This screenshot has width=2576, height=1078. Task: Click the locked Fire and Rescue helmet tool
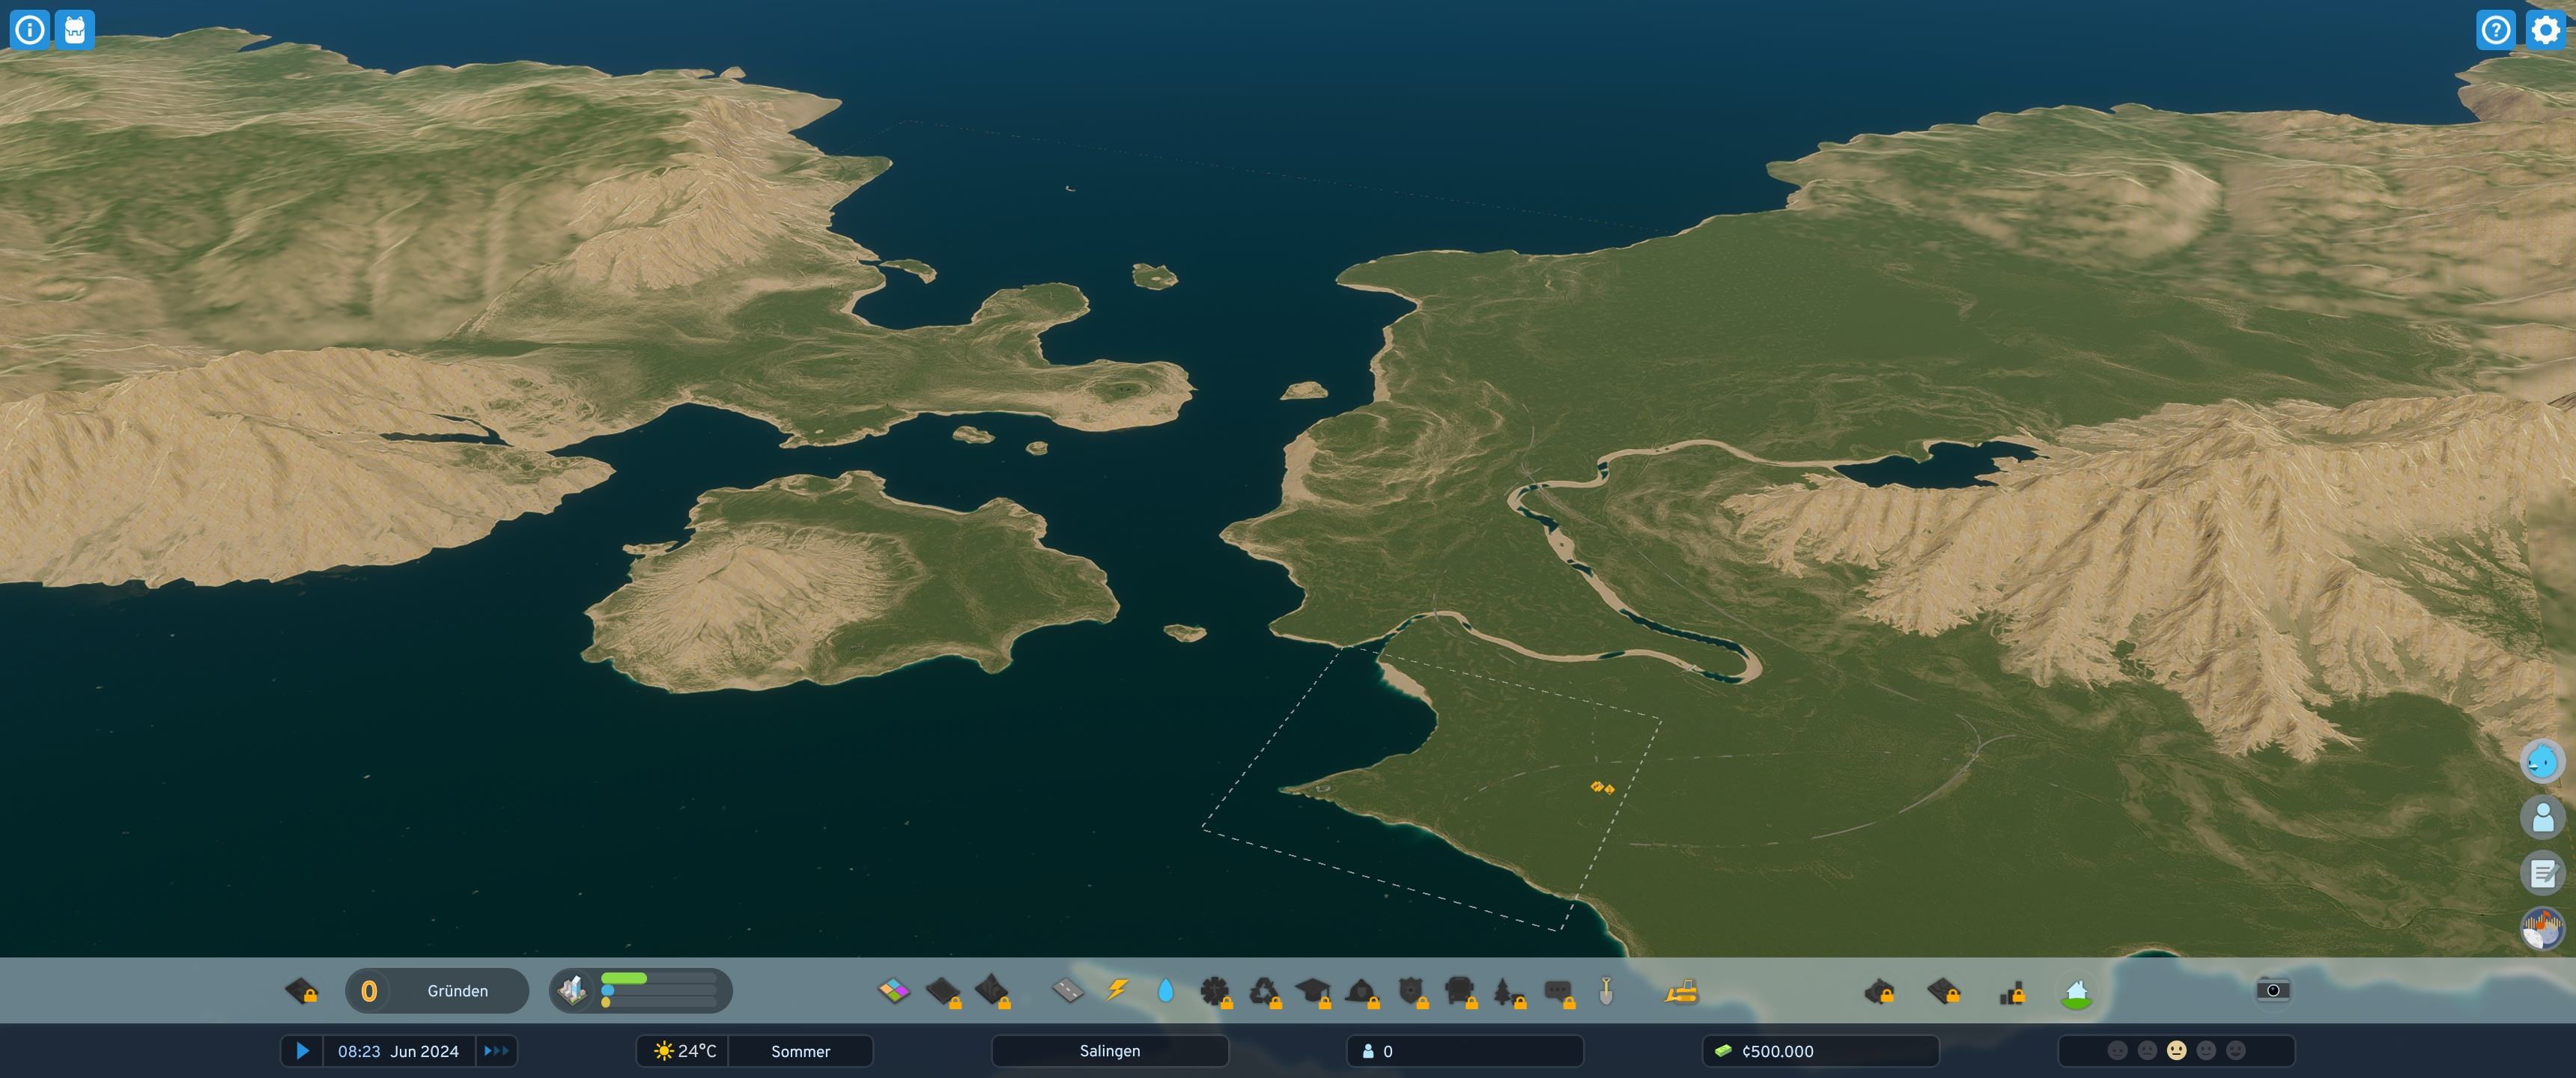point(1363,991)
